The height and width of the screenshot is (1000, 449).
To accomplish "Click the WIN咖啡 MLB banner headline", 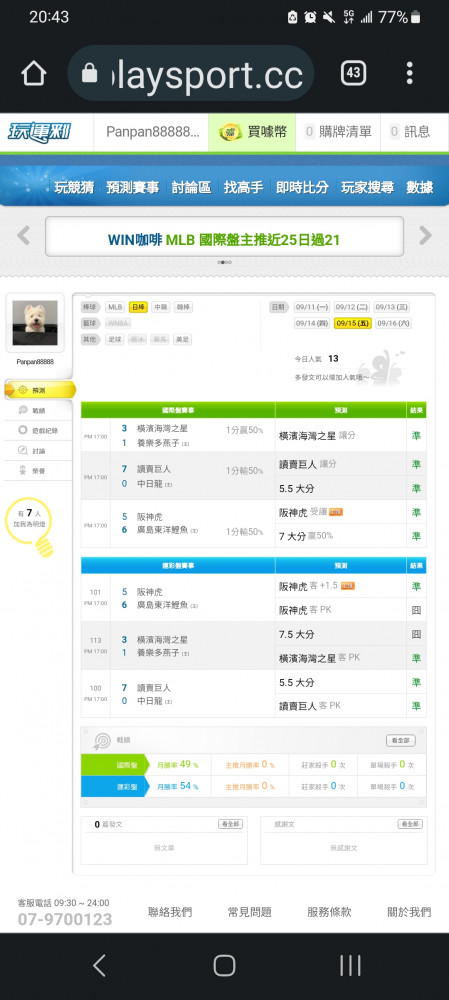I will [224, 240].
